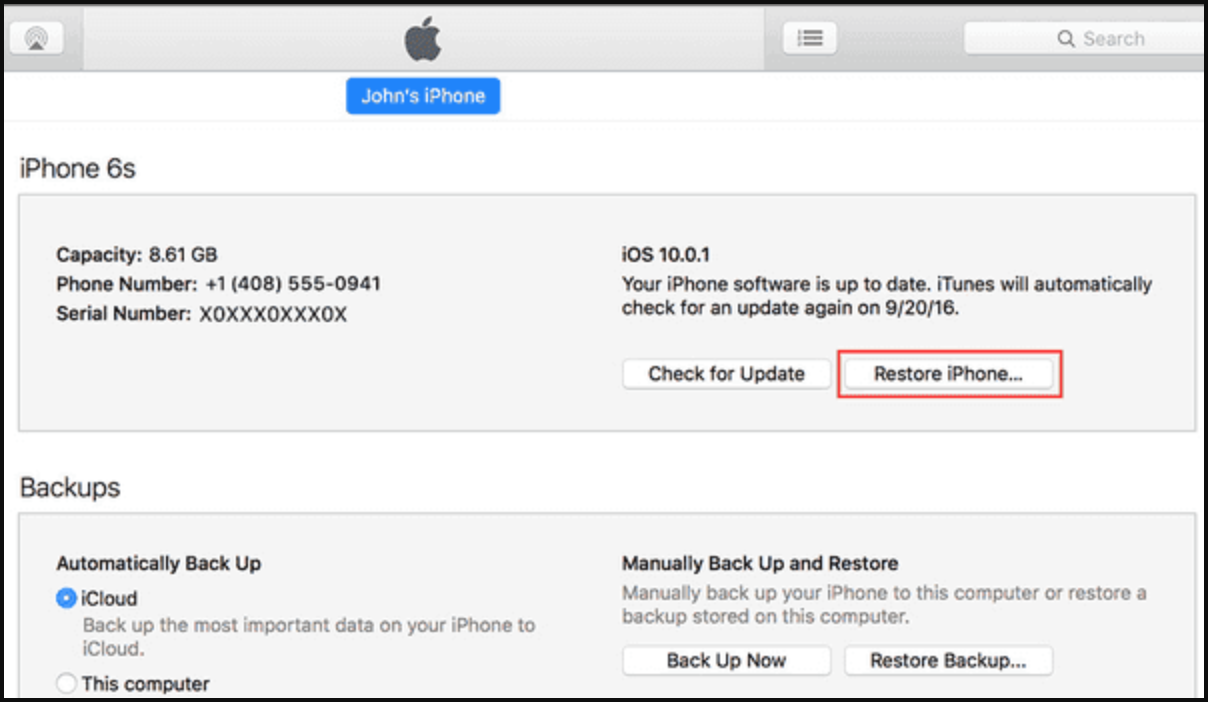Click Check for Update button
This screenshot has height=702, width=1208.
coord(727,374)
